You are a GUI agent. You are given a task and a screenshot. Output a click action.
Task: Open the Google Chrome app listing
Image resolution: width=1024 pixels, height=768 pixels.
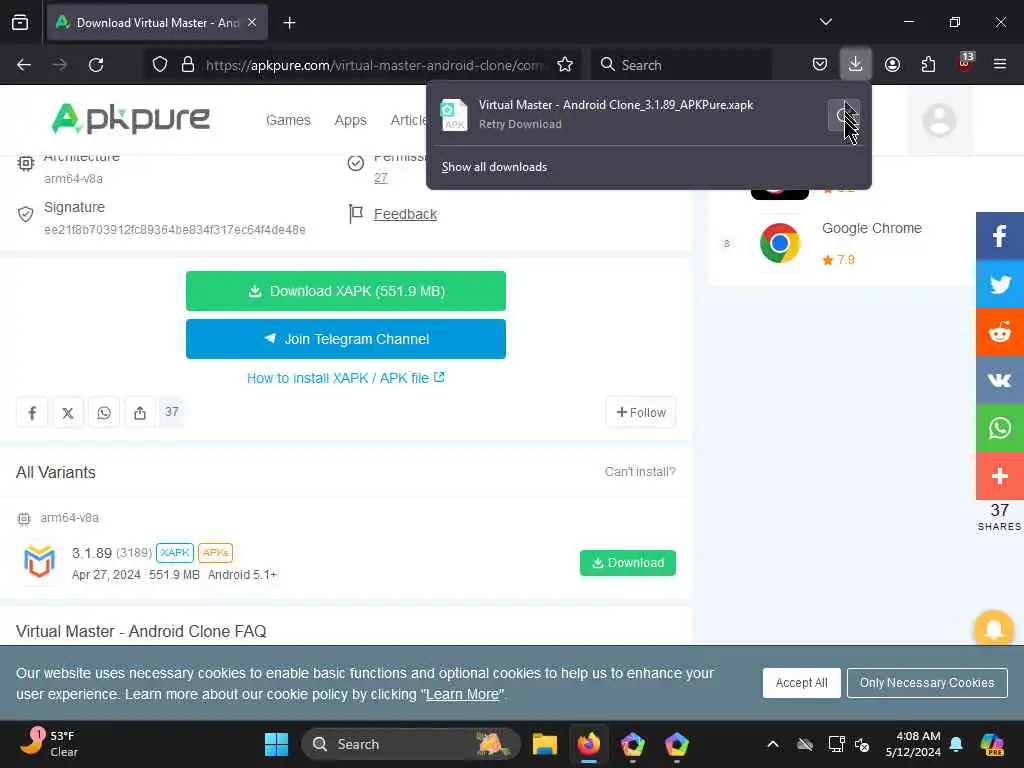871,228
